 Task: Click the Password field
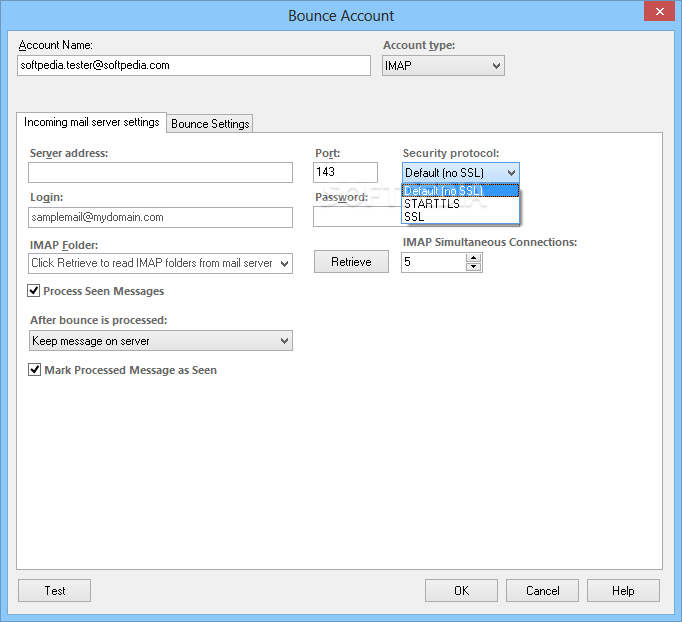[x=357, y=217]
